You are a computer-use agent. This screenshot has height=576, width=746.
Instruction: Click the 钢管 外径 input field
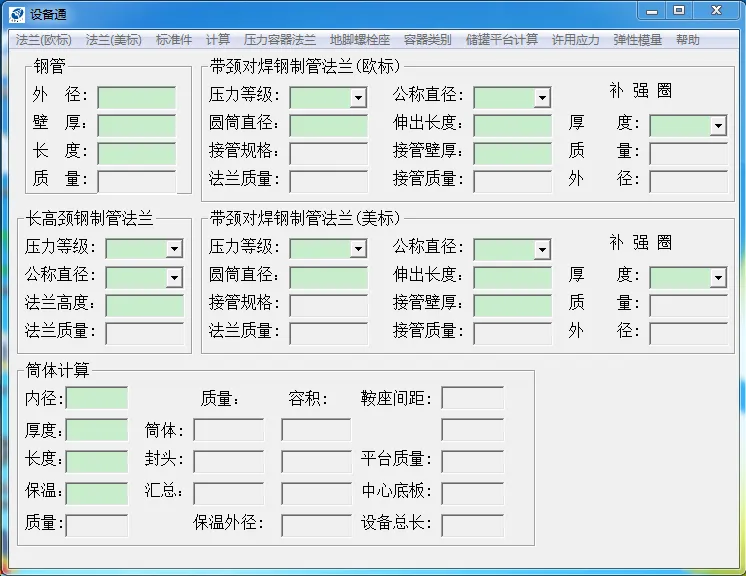pyautogui.click(x=136, y=97)
